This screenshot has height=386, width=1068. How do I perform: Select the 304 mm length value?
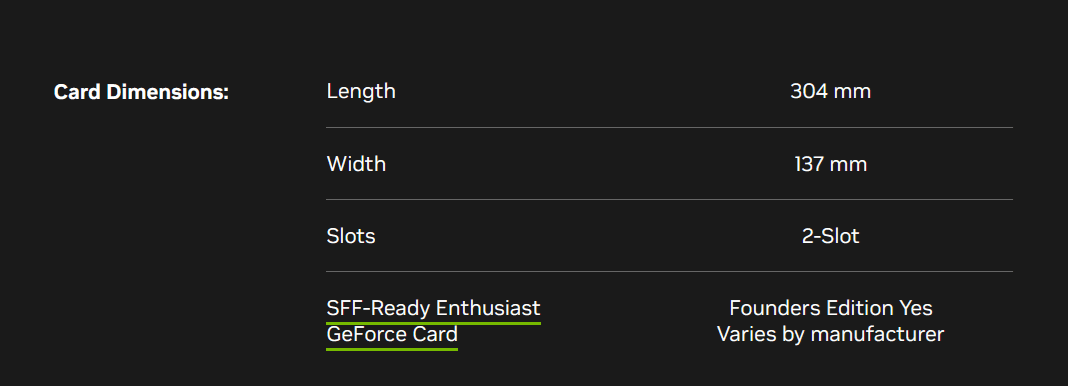[x=830, y=91]
